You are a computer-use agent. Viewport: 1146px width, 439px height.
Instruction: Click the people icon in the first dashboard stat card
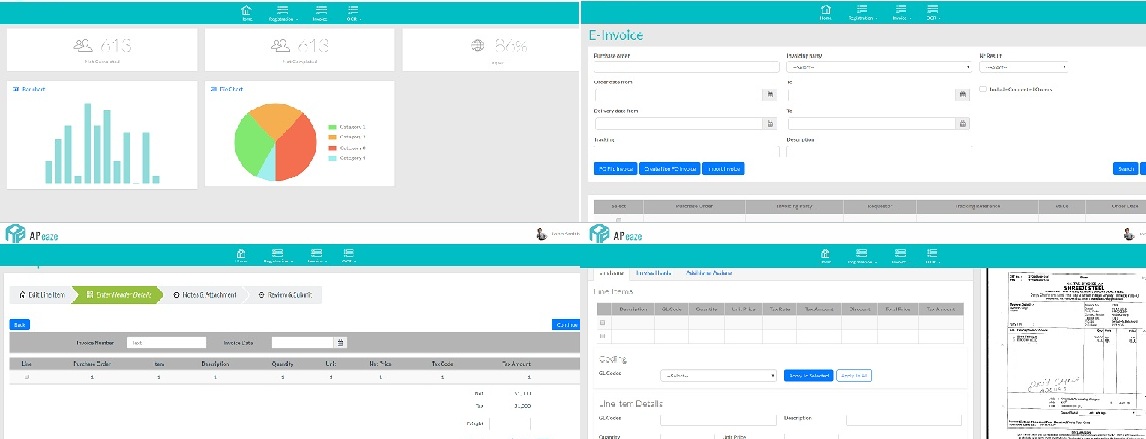click(83, 45)
